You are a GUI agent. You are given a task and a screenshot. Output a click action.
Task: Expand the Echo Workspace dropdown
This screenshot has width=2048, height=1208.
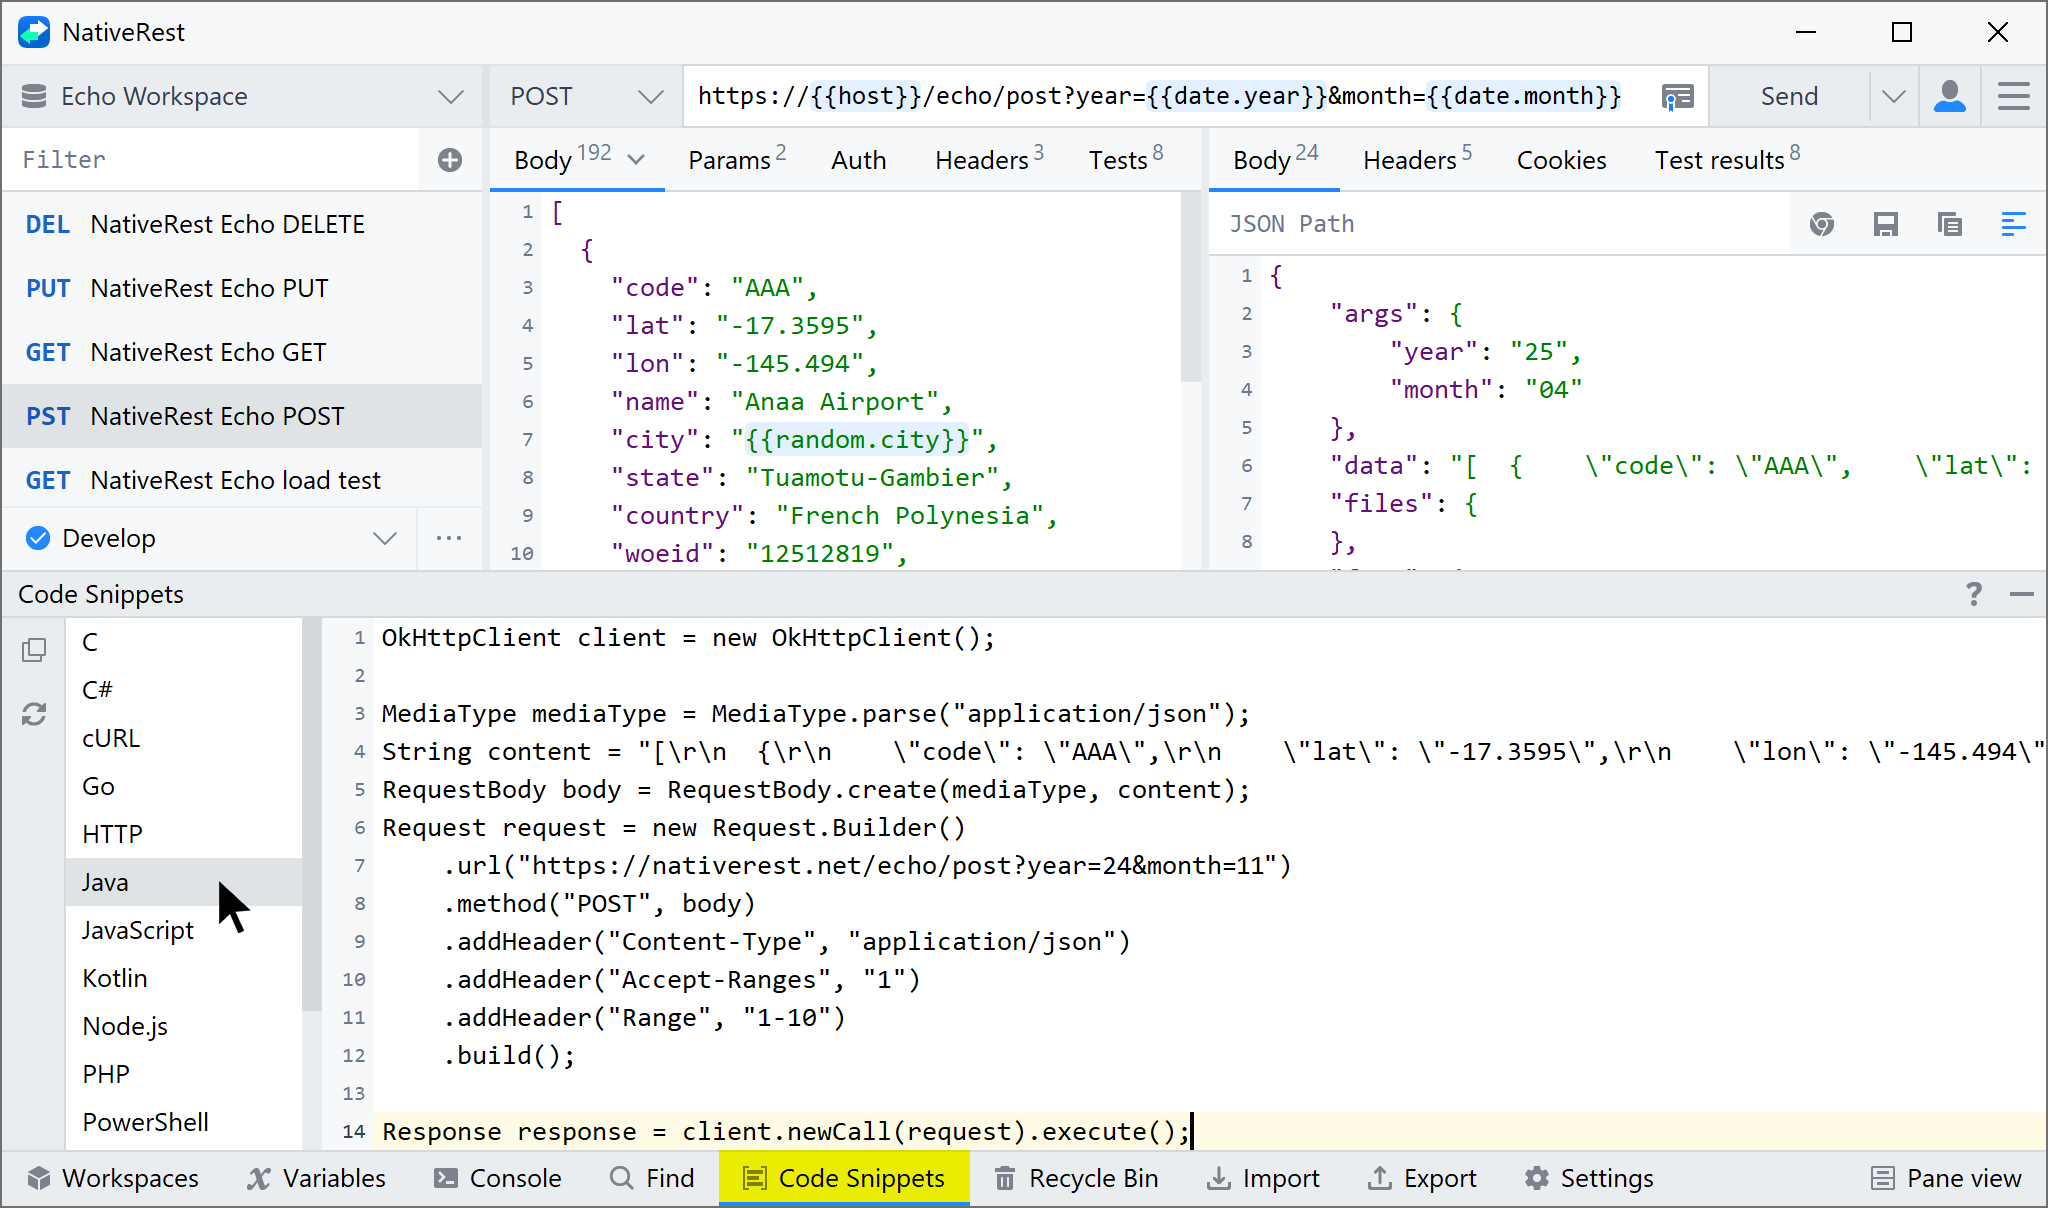(x=451, y=96)
